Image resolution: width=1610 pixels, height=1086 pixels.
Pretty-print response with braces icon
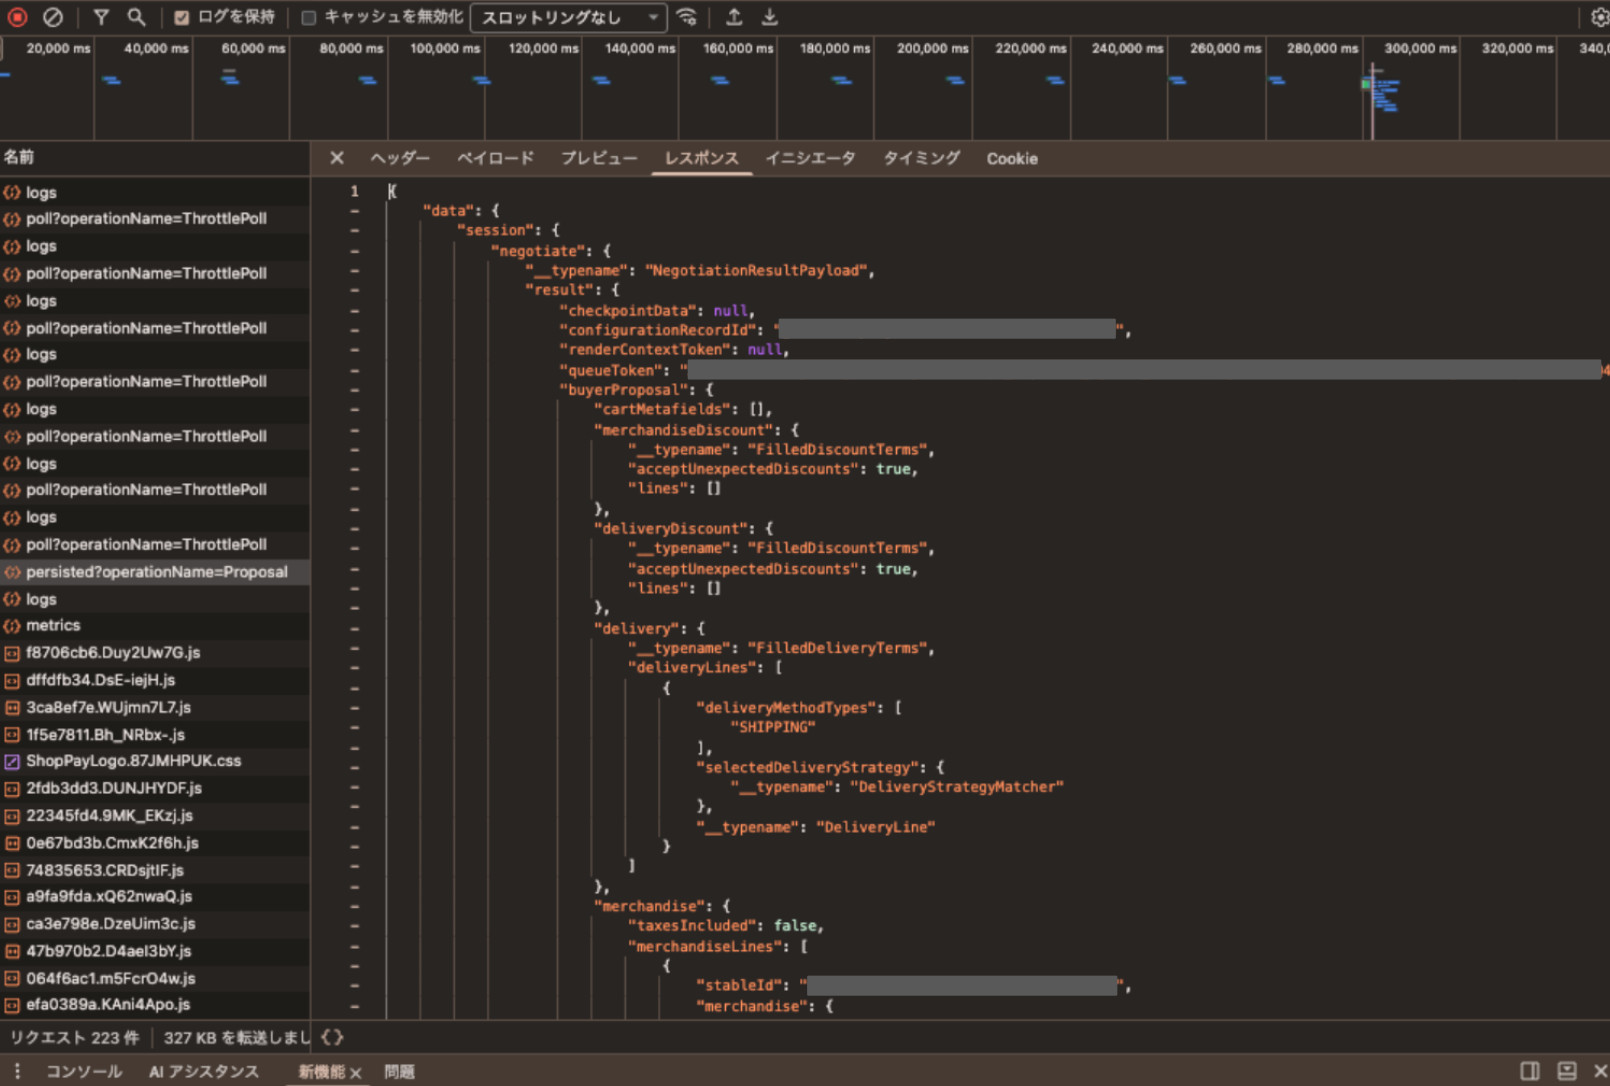[x=332, y=1037]
